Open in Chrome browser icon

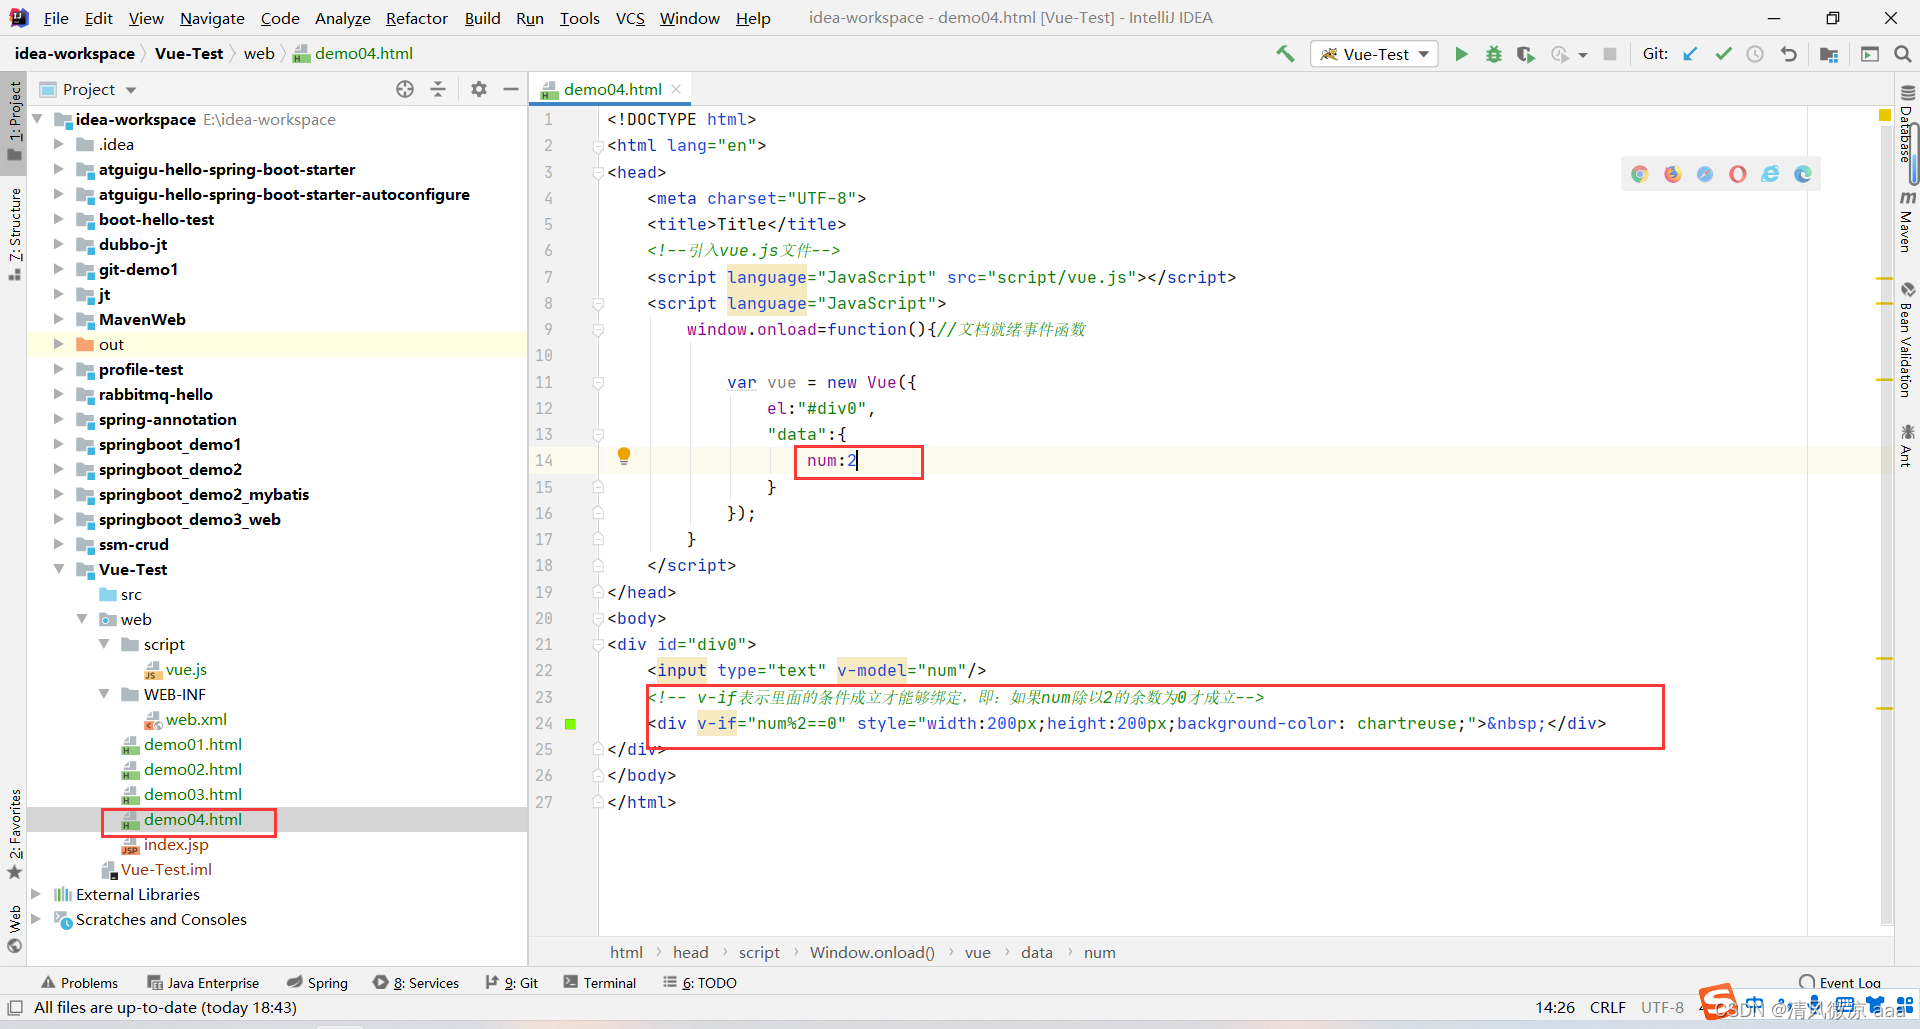pos(1640,174)
